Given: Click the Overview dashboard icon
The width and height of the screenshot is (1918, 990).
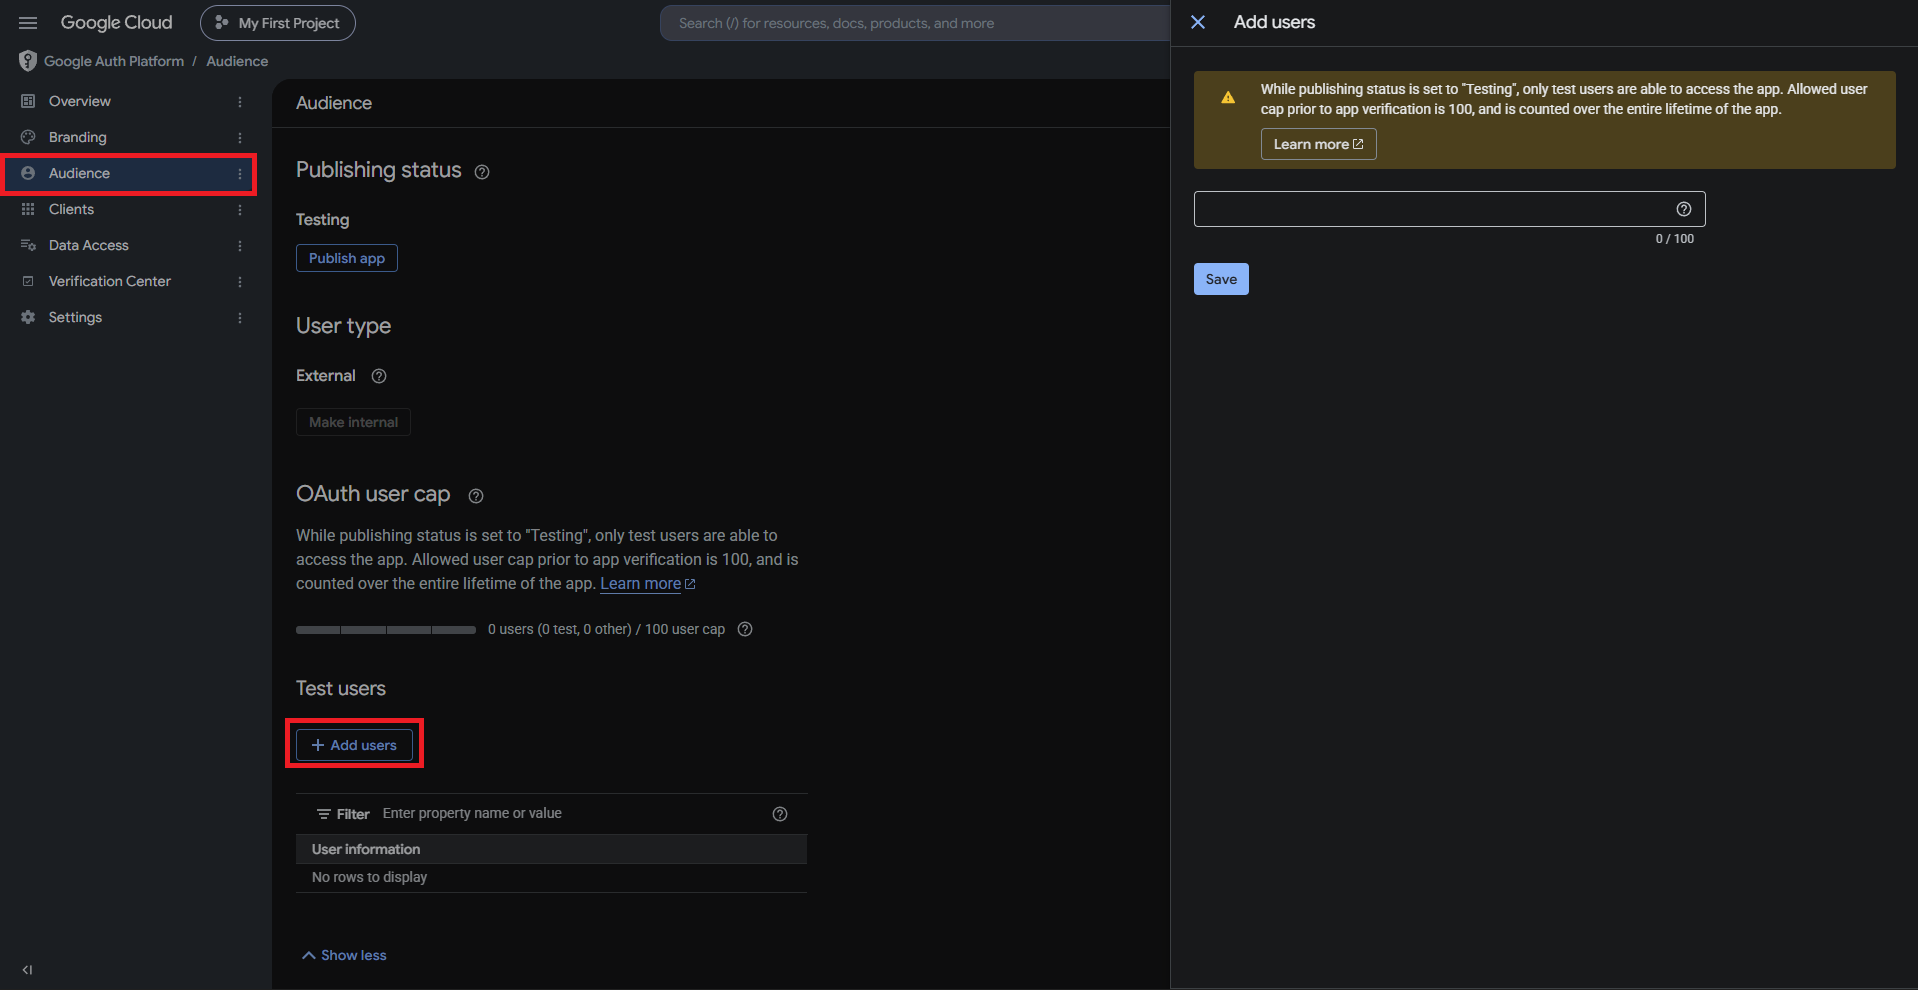Looking at the screenshot, I should [x=28, y=101].
